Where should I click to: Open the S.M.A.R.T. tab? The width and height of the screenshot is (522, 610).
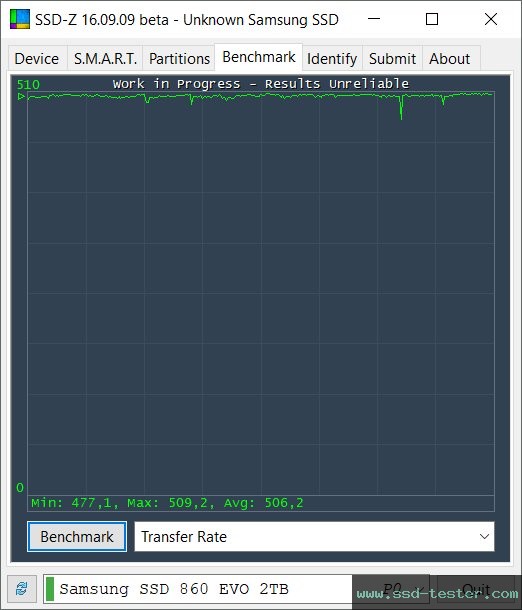click(105, 59)
